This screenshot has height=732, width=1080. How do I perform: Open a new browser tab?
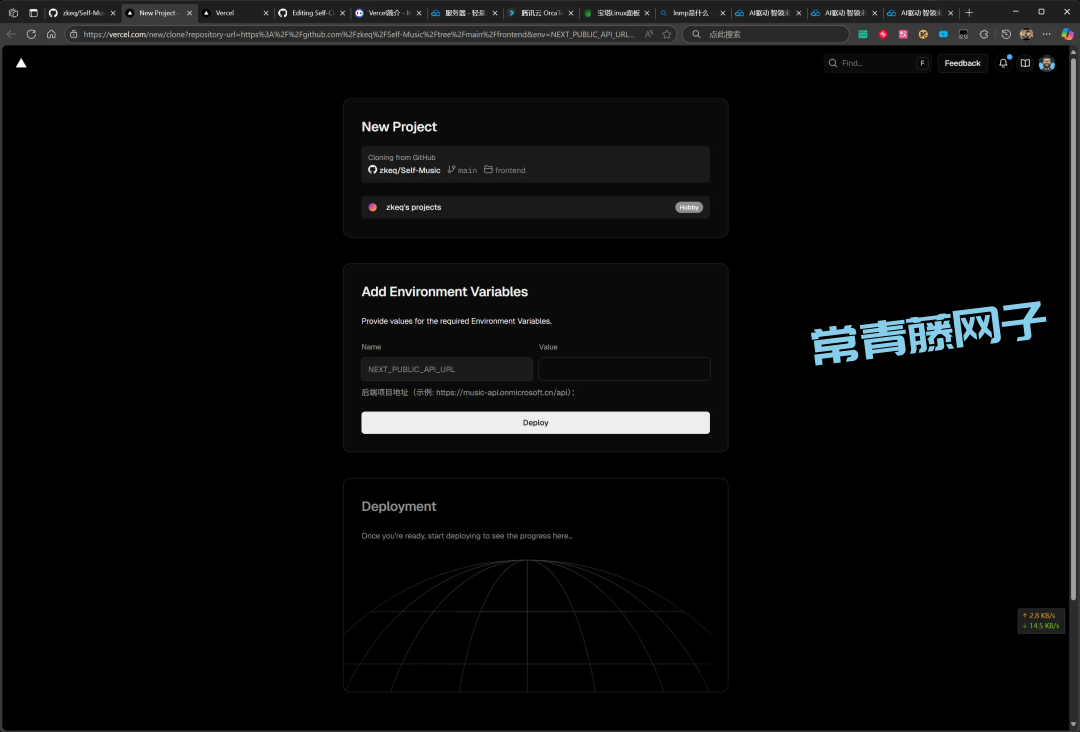tap(969, 13)
